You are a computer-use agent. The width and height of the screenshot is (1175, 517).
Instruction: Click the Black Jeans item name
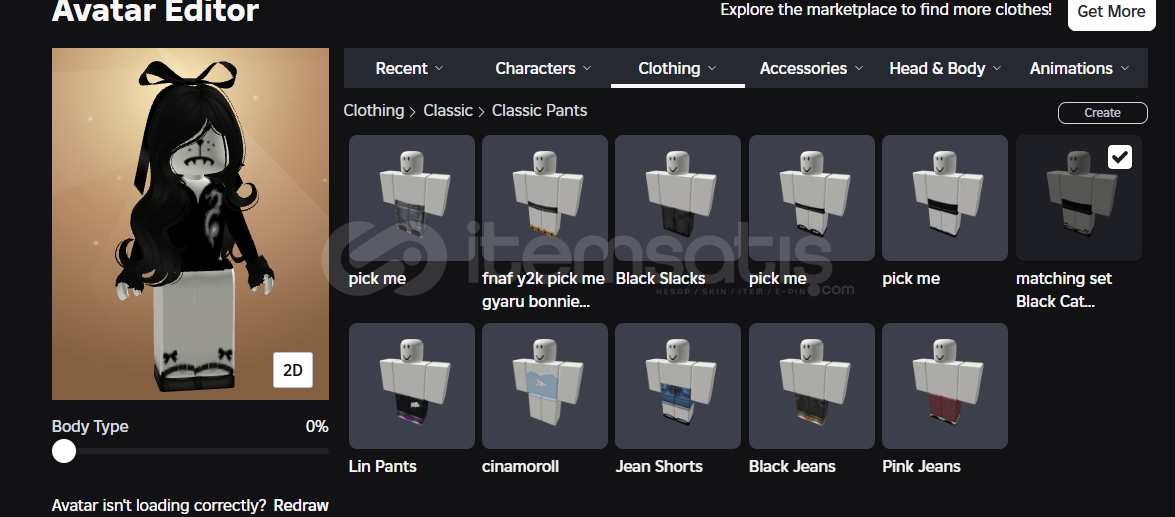coord(792,466)
